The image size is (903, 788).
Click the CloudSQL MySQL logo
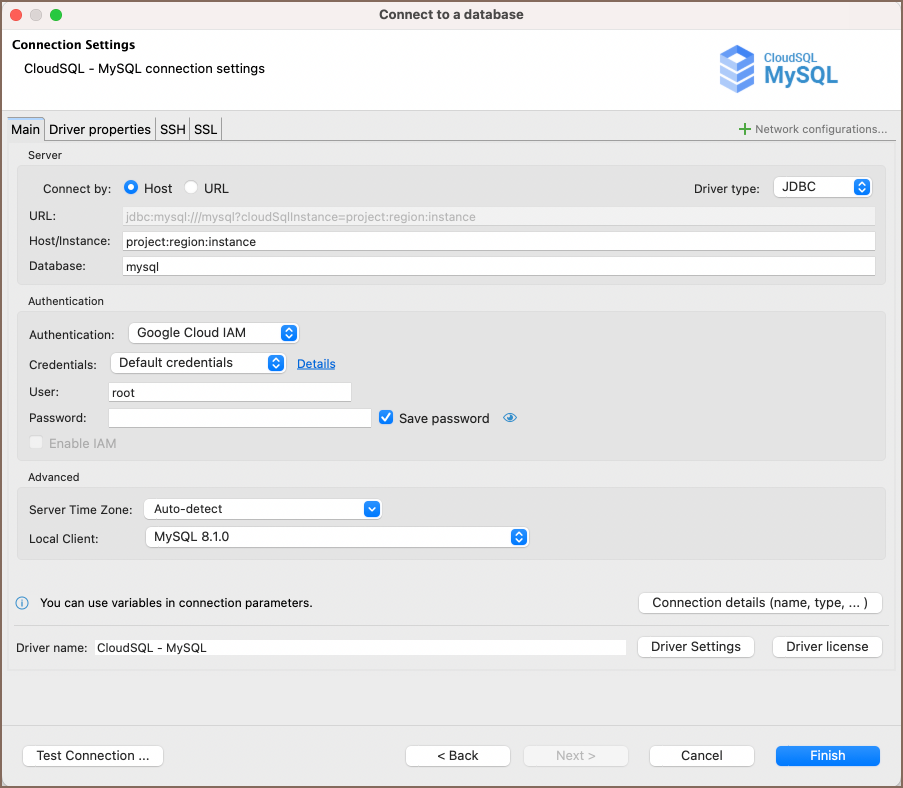tap(779, 68)
